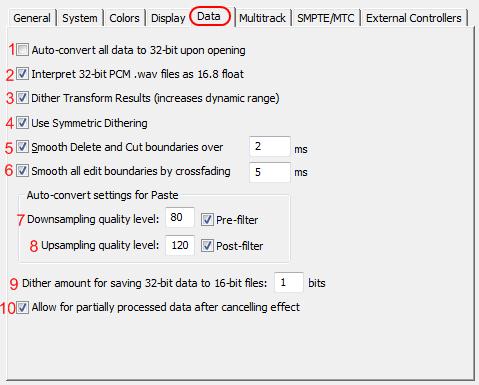The height and width of the screenshot is (385, 479).
Task: Uncheck the Post-filter checkbox
Action: click(x=207, y=246)
